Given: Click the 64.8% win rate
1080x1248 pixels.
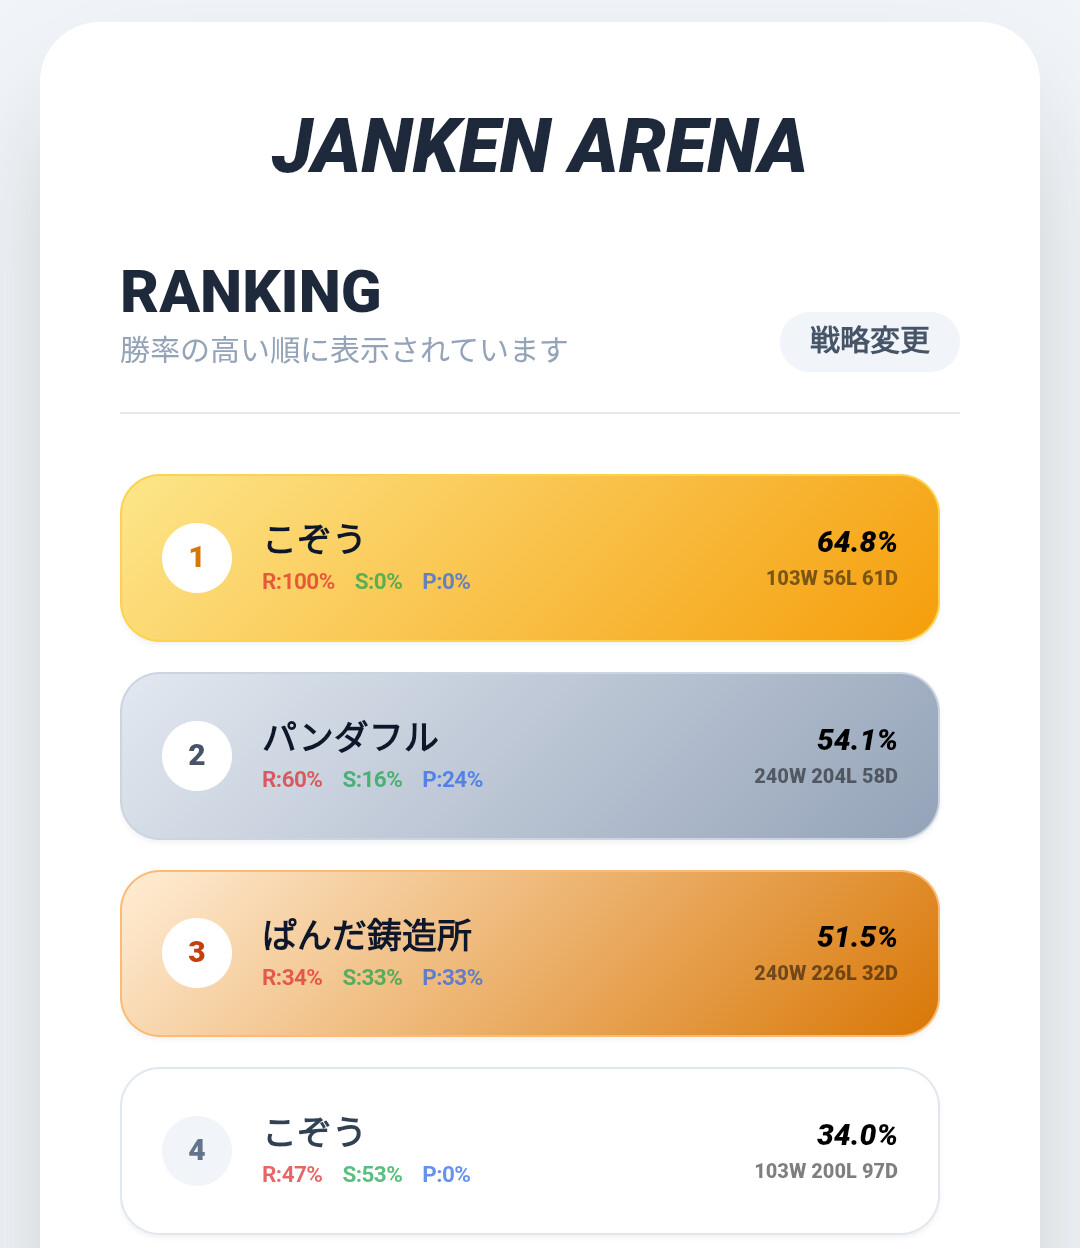Looking at the screenshot, I should tap(856, 542).
